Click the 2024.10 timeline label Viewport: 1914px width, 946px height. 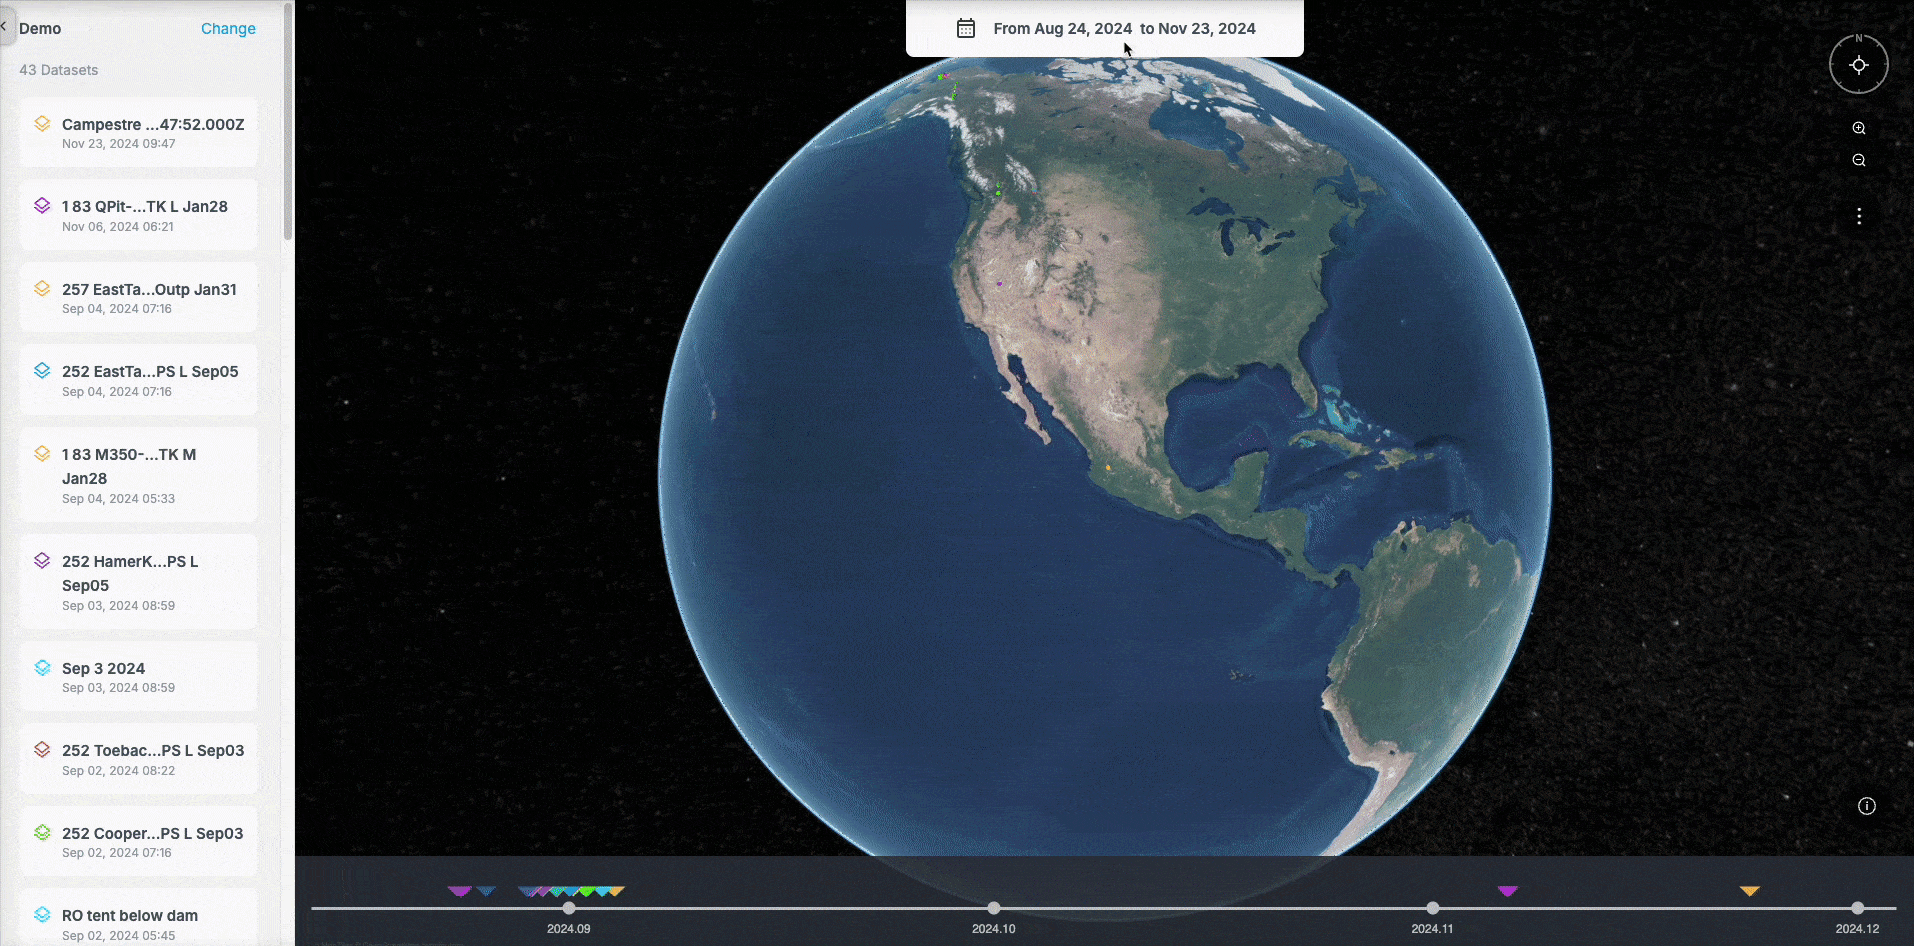pos(993,929)
